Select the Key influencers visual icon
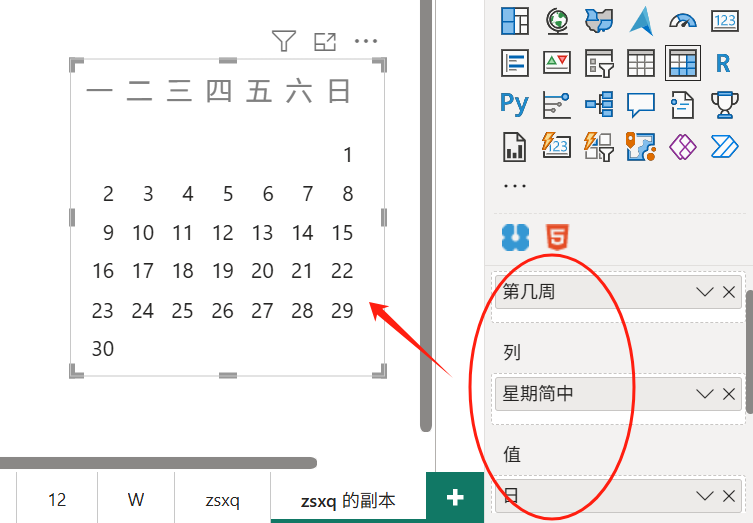 click(x=557, y=104)
